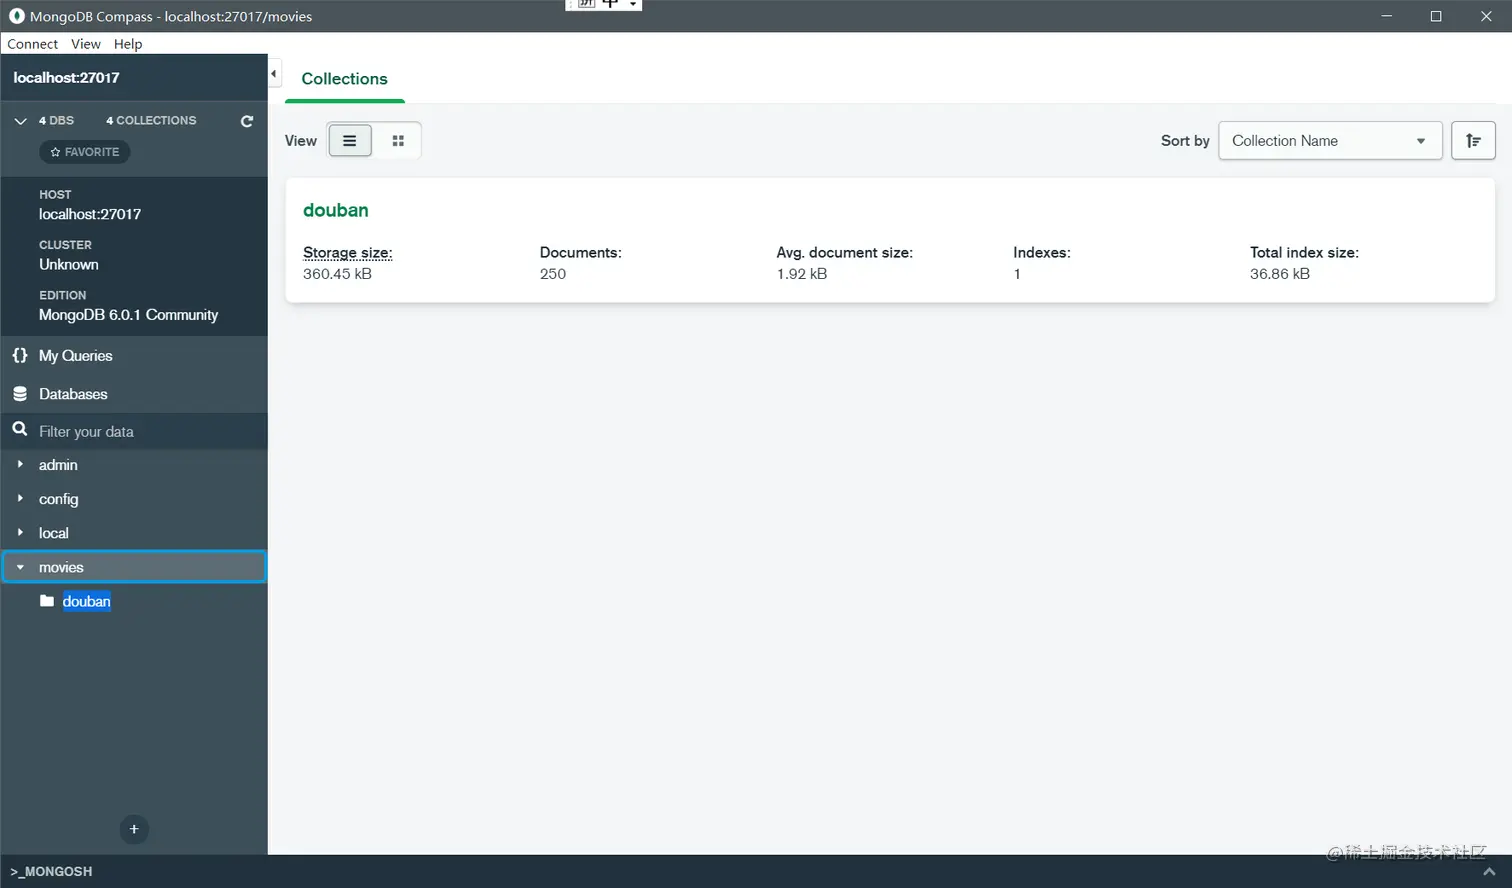Select the Collections tab
The height and width of the screenshot is (888, 1512).
pos(344,79)
